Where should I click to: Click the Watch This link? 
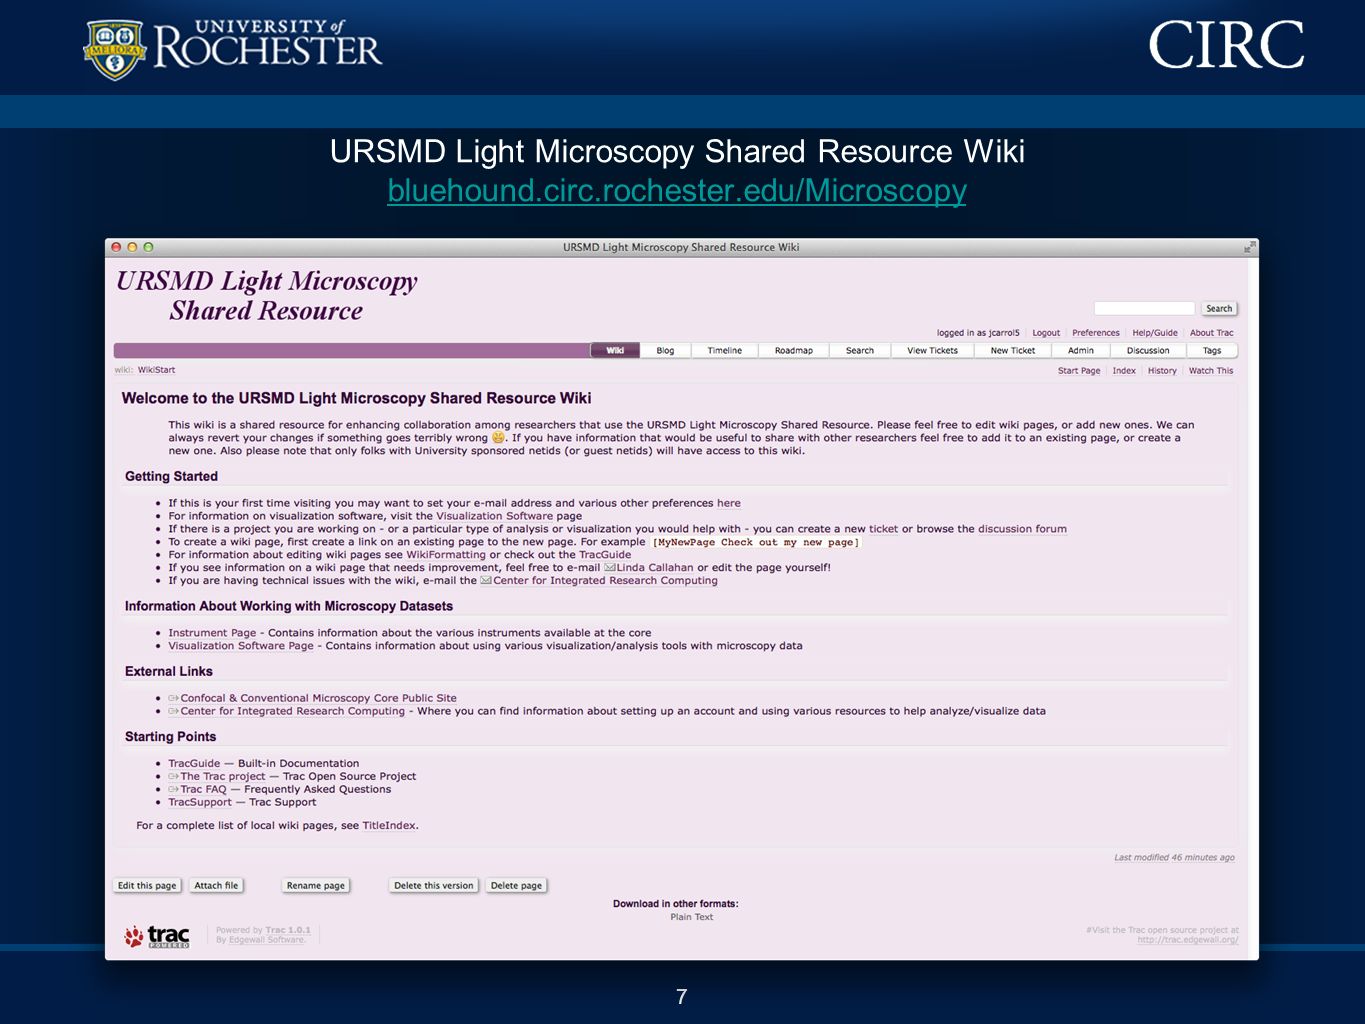[1211, 371]
